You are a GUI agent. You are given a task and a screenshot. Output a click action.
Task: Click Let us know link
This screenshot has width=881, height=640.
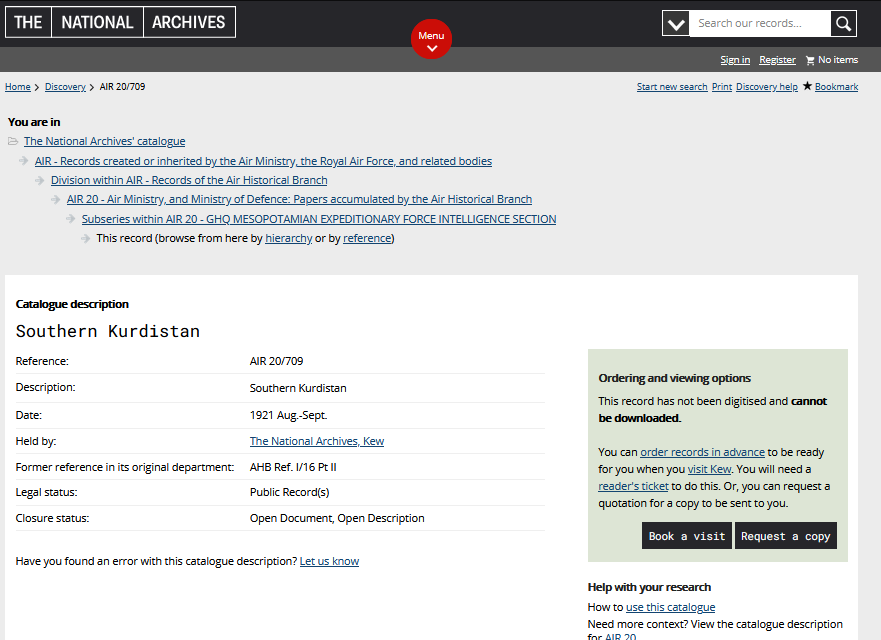coord(329,561)
